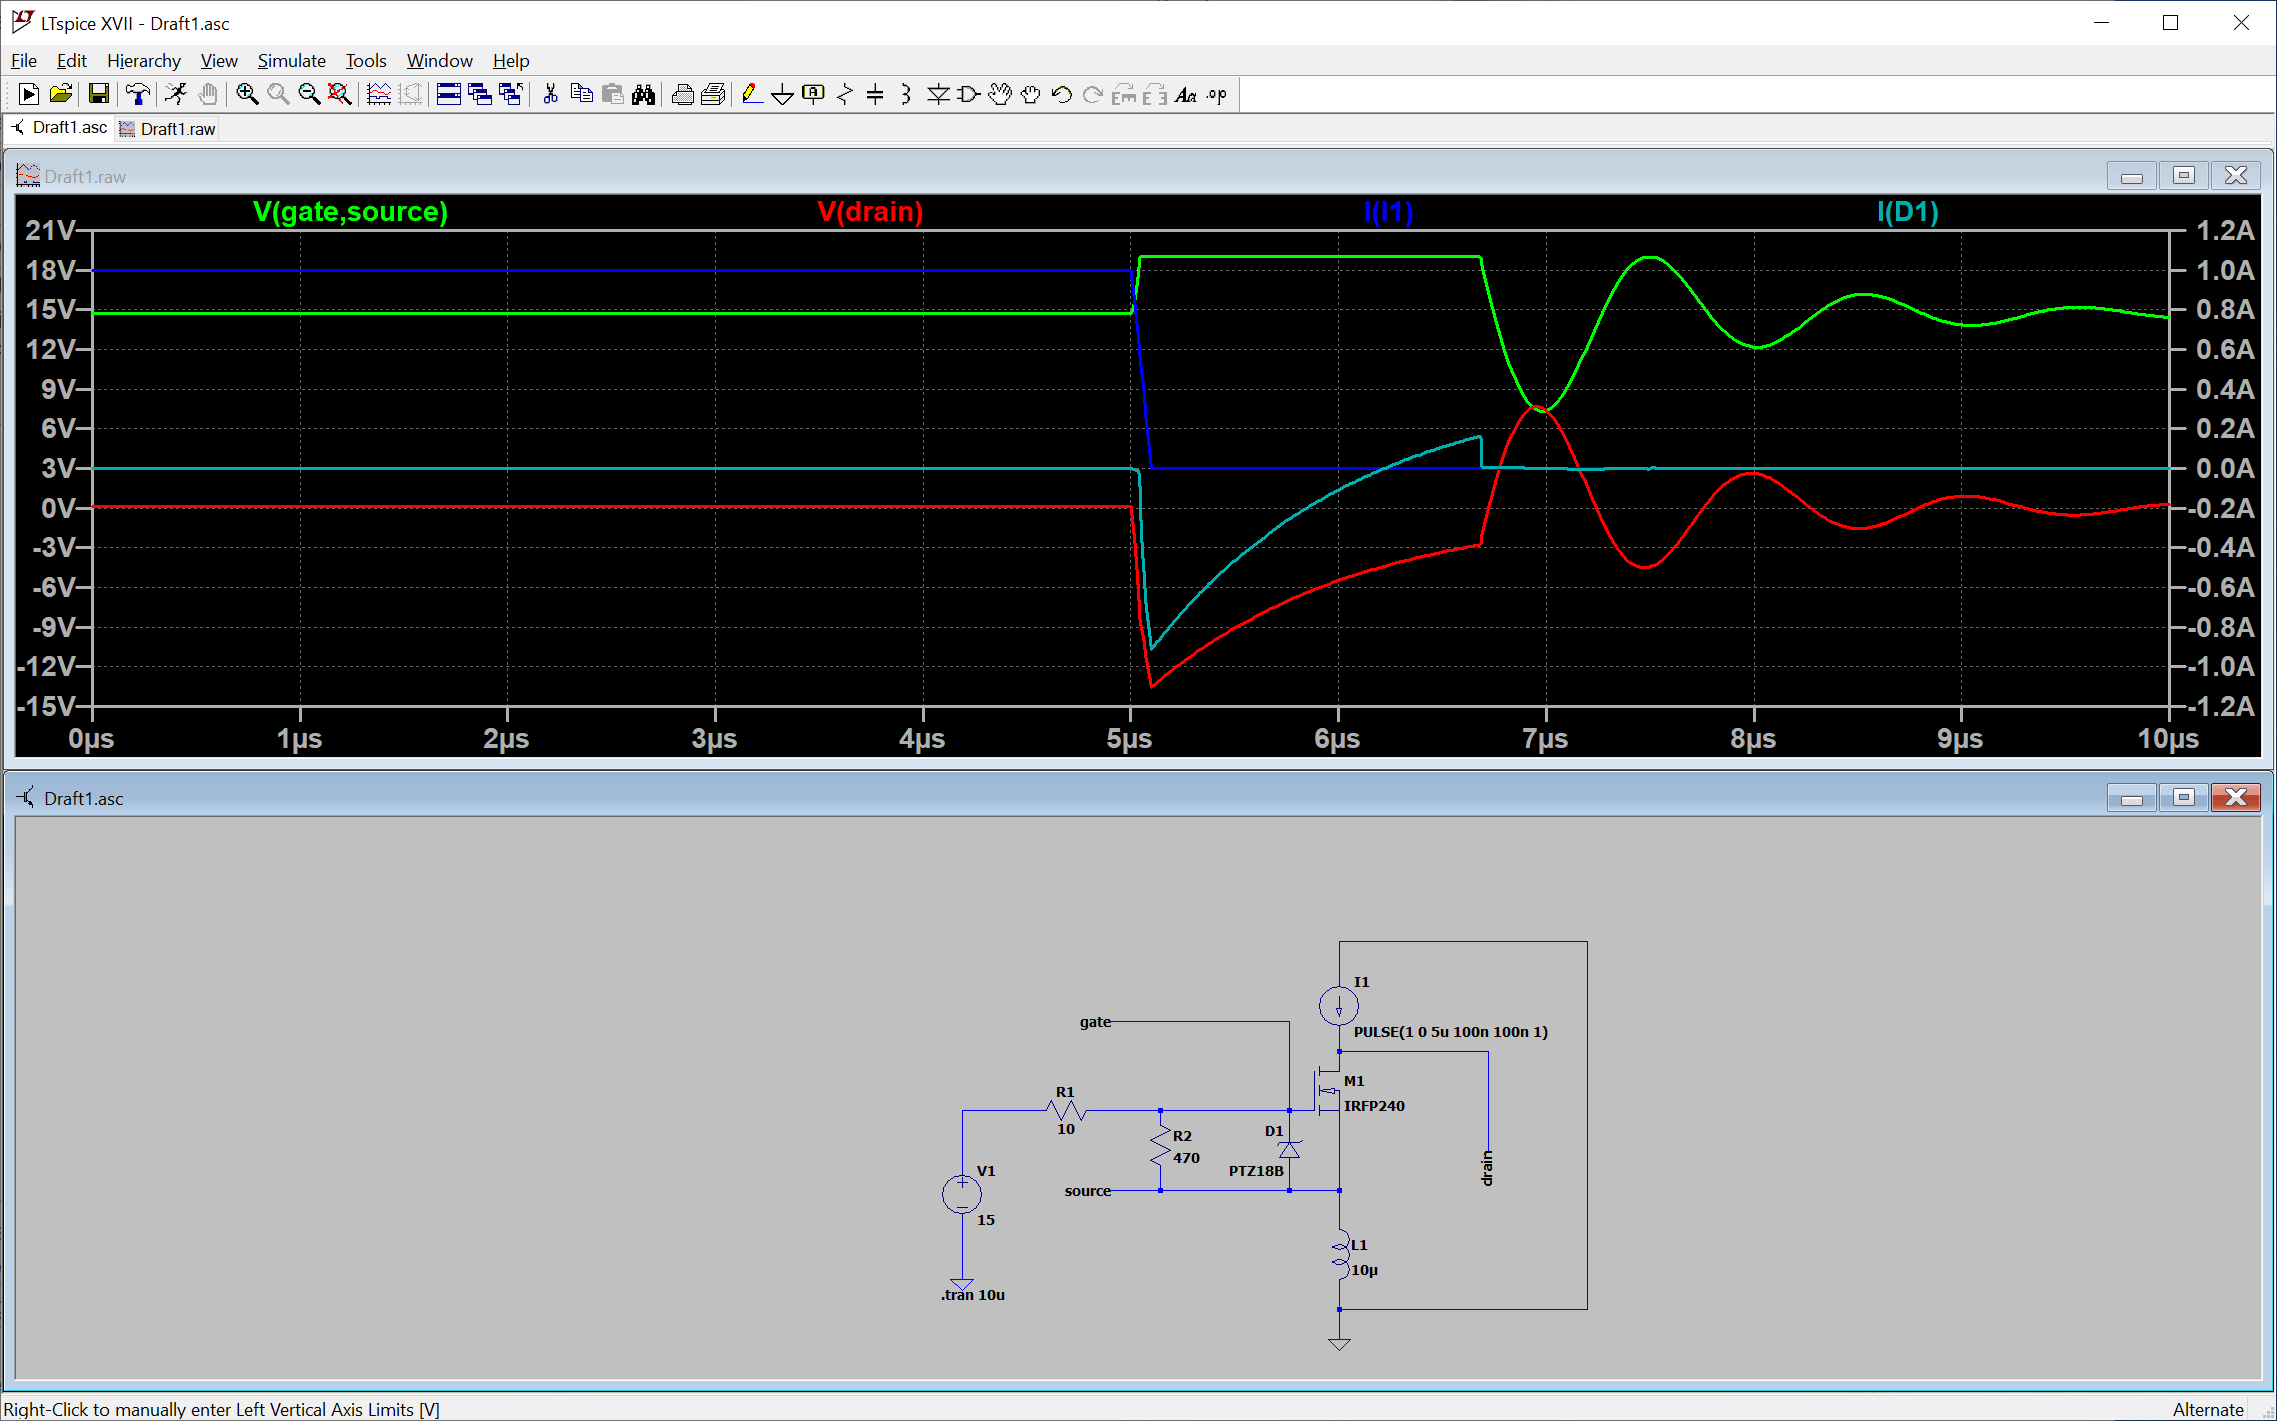Click the V(drain) trace label
The height and width of the screenshot is (1421, 2277).
(x=870, y=212)
